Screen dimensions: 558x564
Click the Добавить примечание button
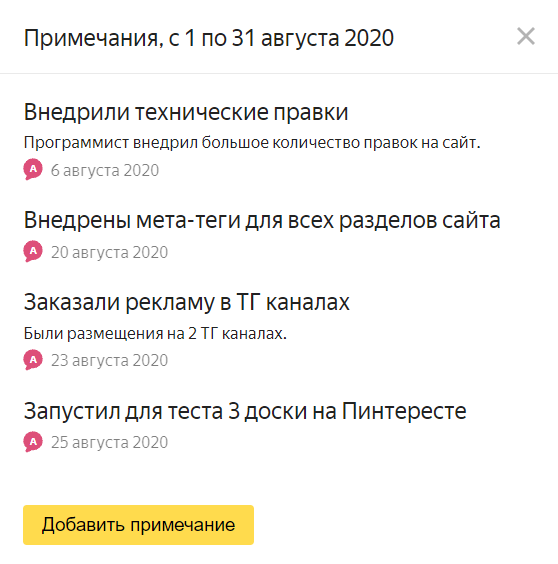pos(139,525)
